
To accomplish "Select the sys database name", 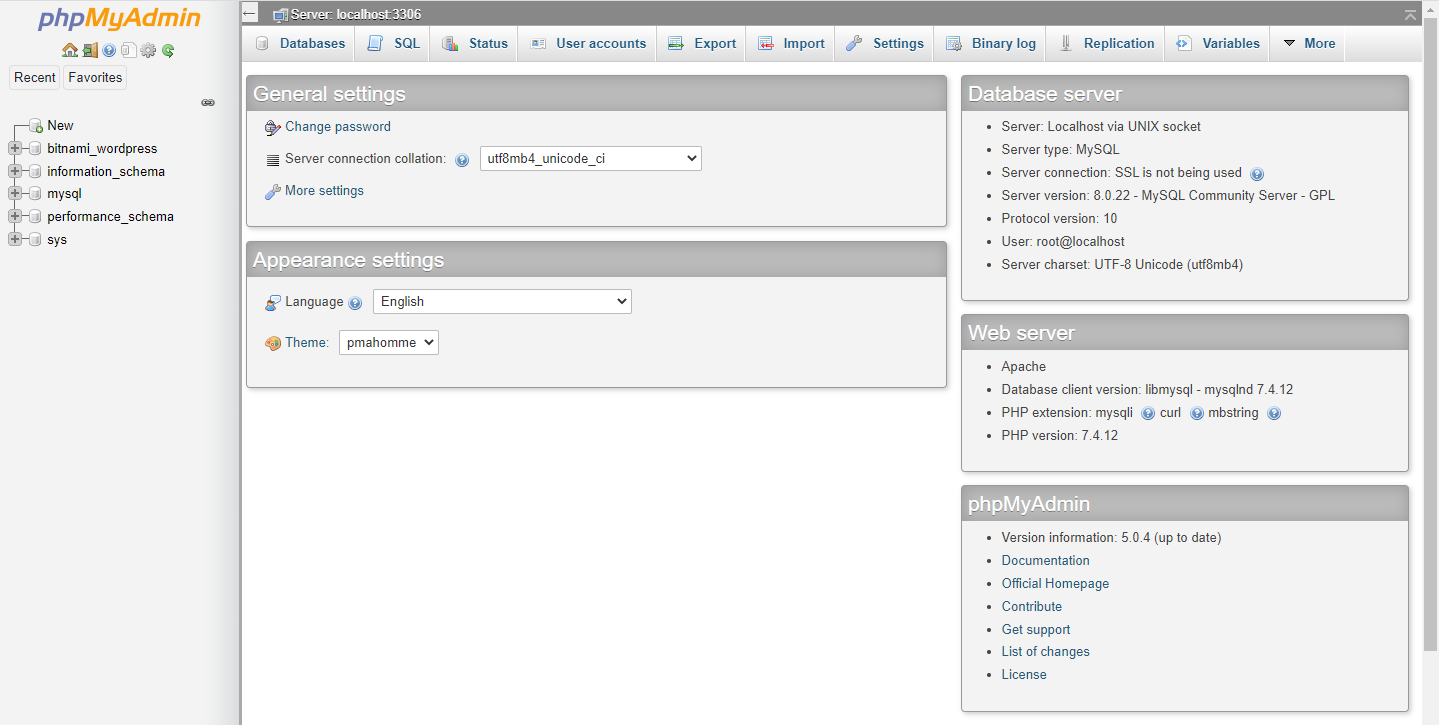I will pos(57,240).
